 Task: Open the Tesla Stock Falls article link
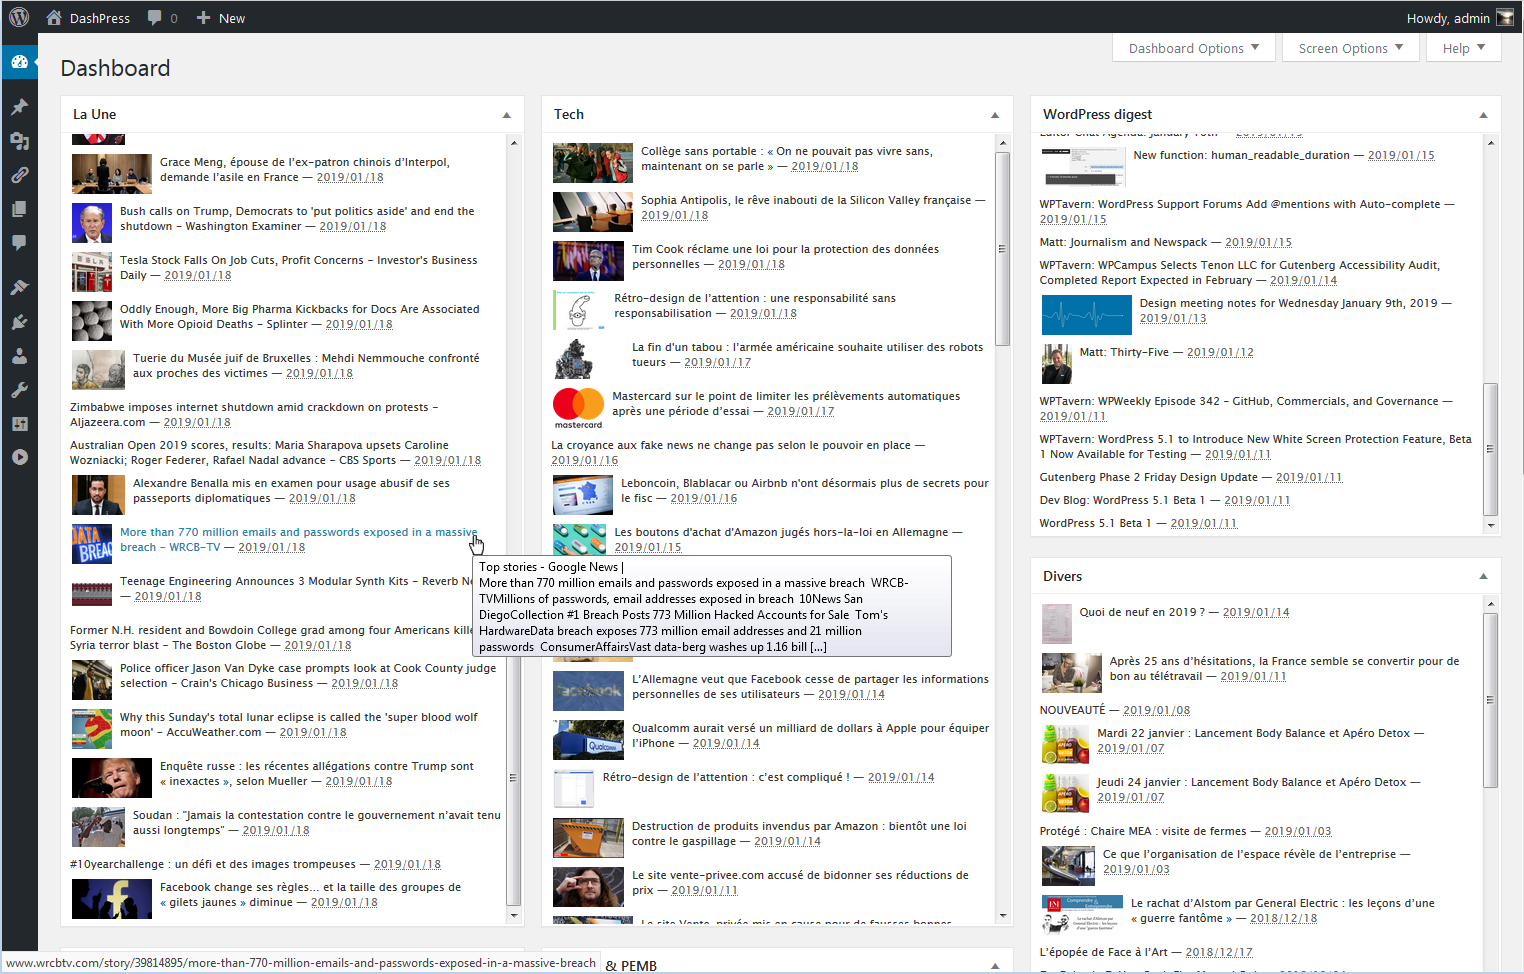coord(298,260)
